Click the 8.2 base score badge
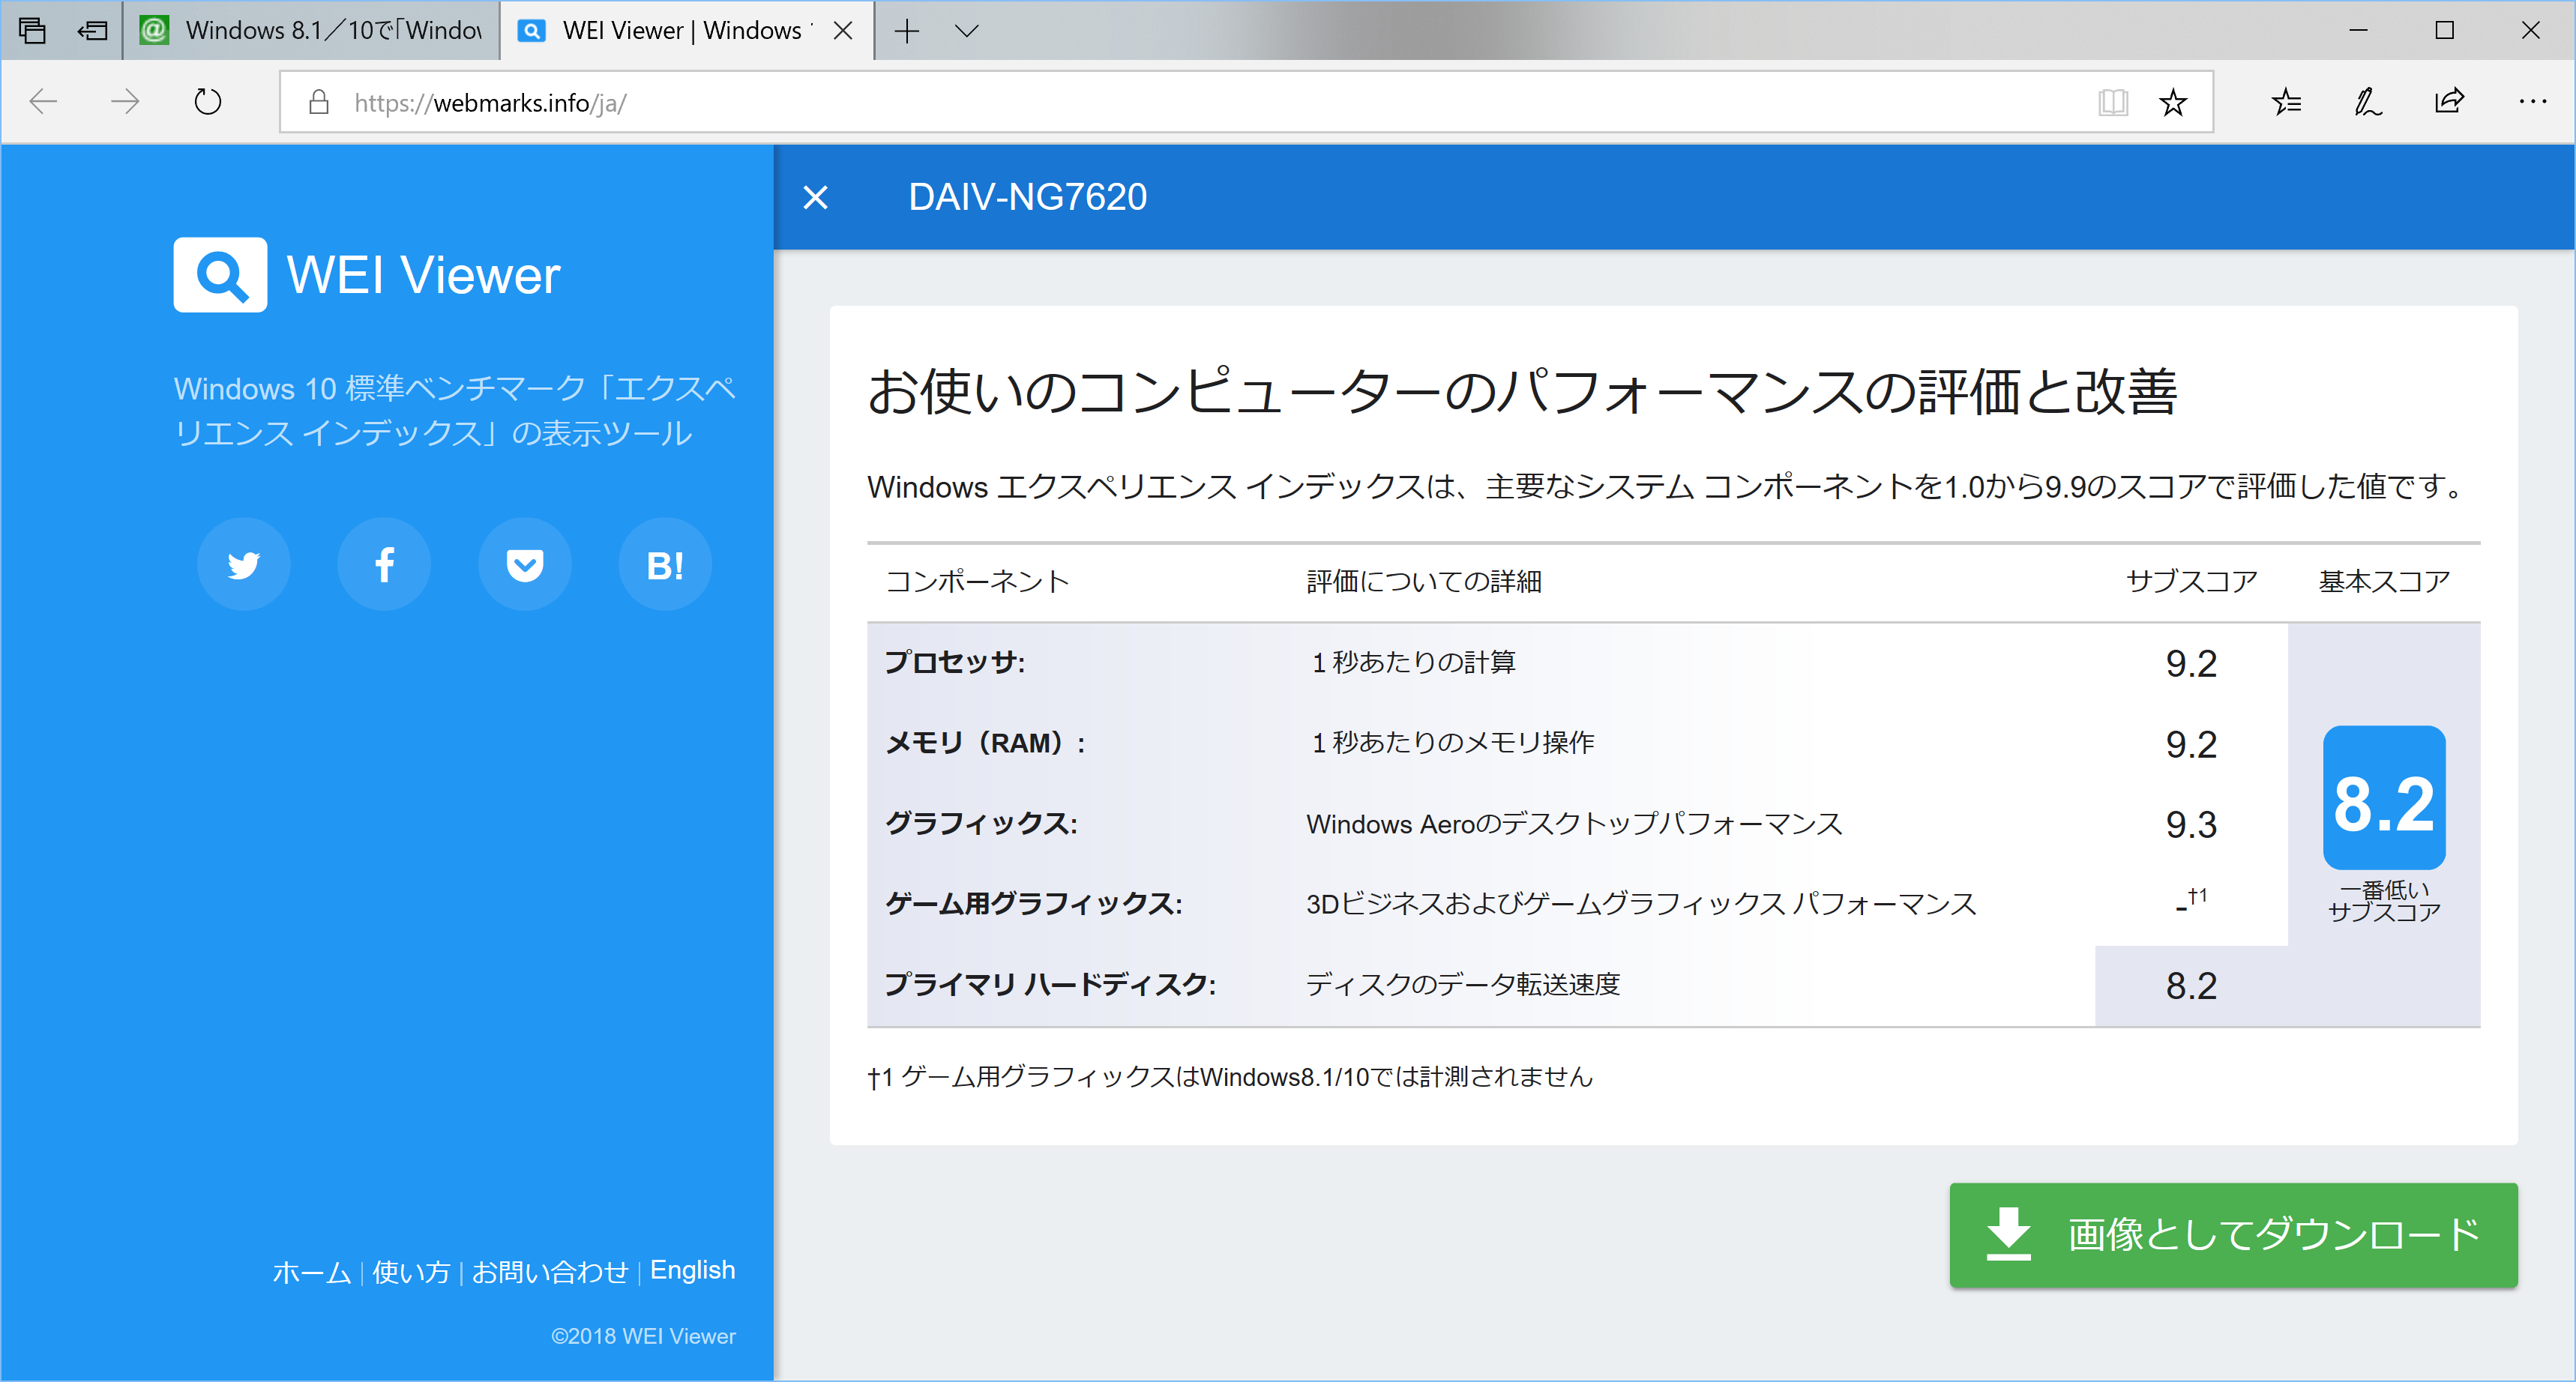The image size is (2576, 1382). pyautogui.click(x=2384, y=798)
